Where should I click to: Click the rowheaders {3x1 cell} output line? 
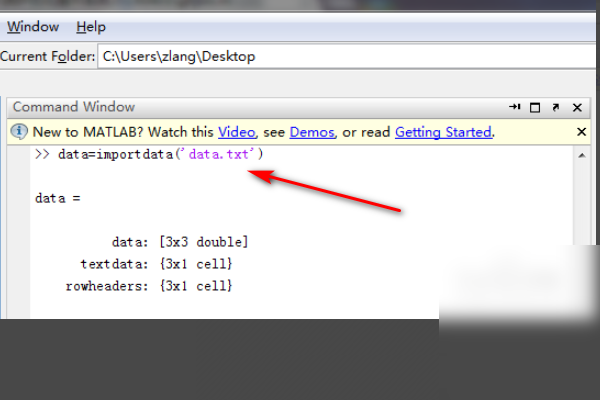coord(149,286)
